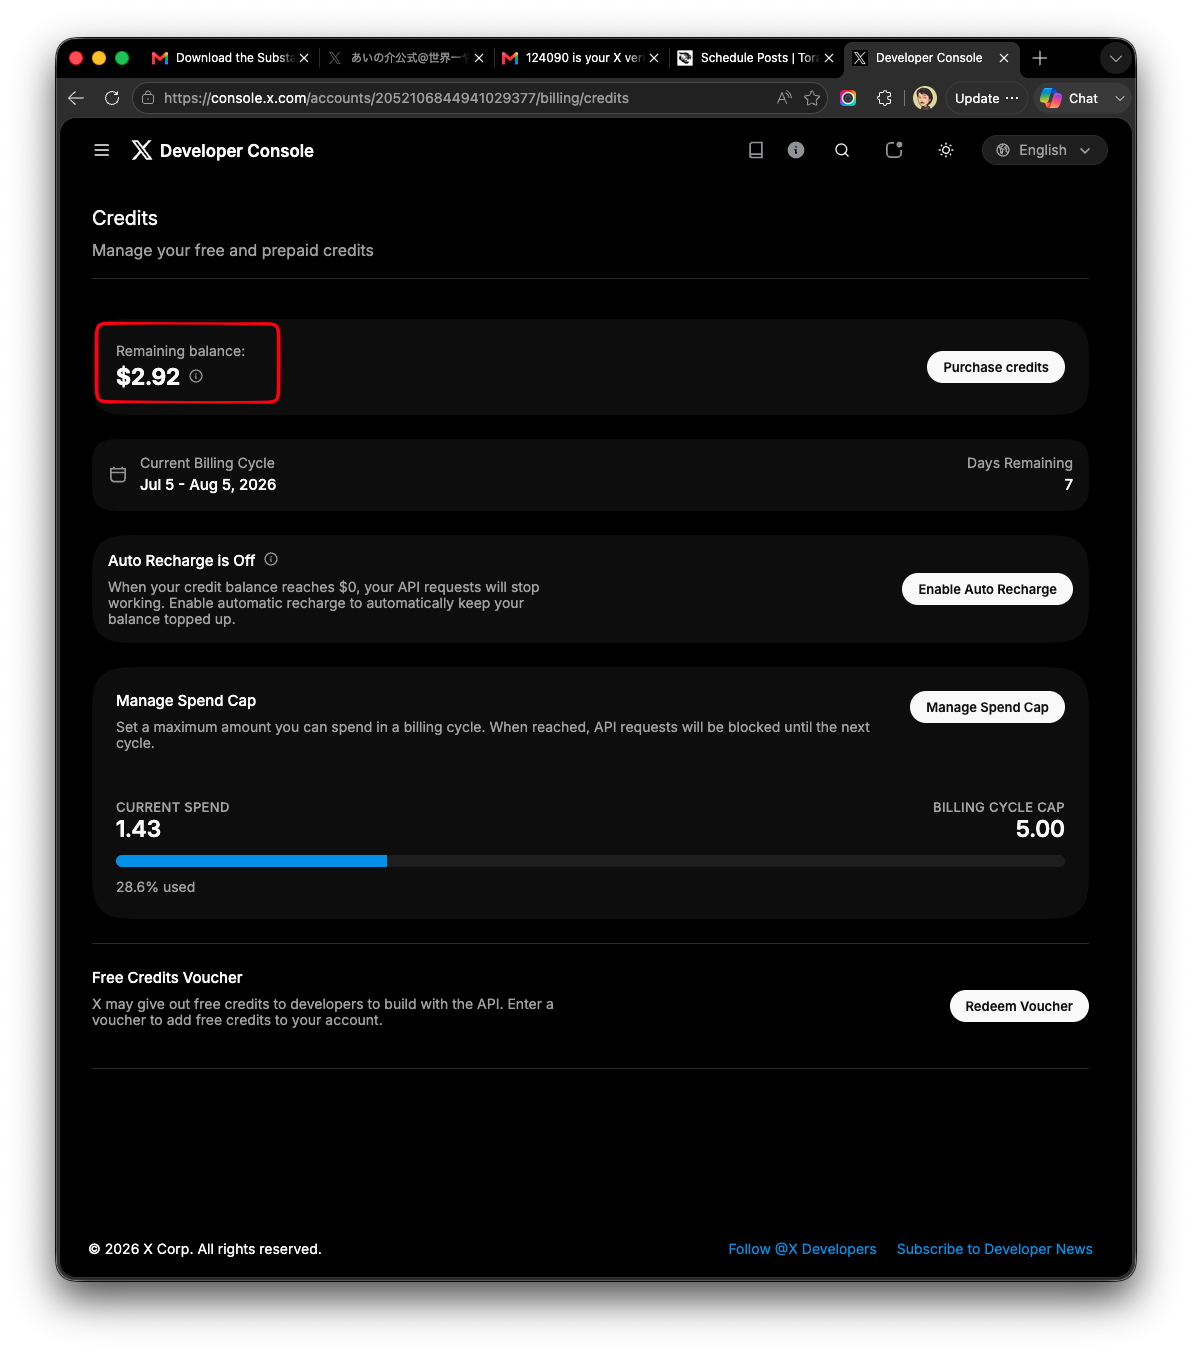
Task: Click the spend cap progress bar
Action: pos(590,861)
